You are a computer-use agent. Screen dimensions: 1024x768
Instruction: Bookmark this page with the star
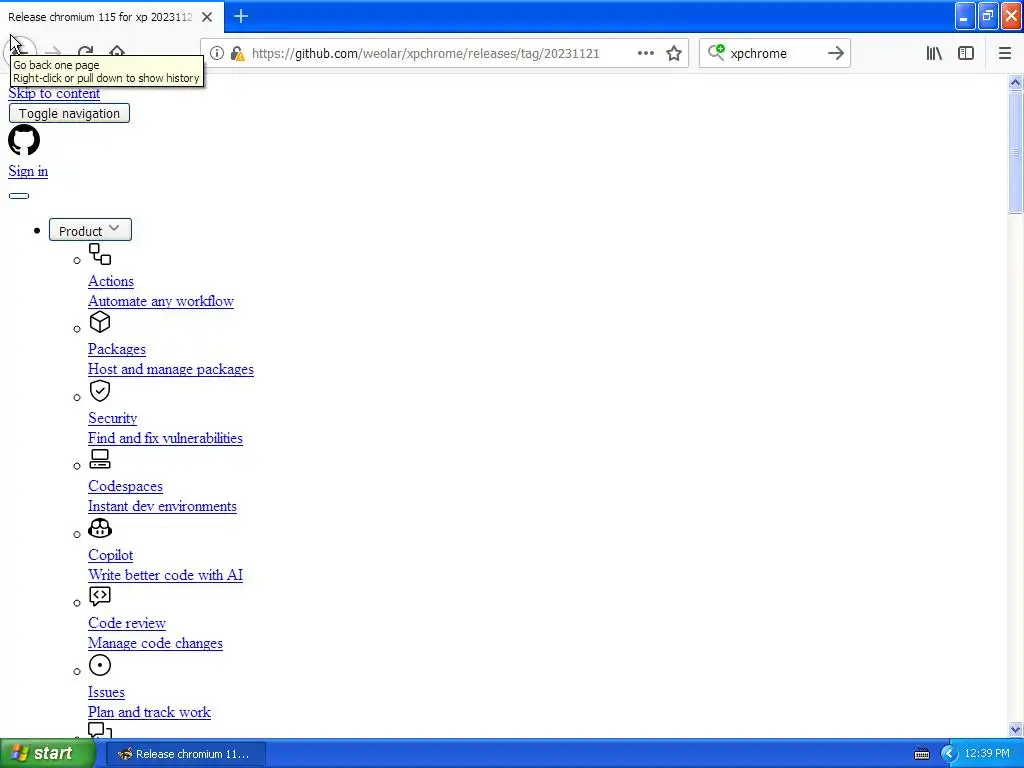pyautogui.click(x=674, y=54)
